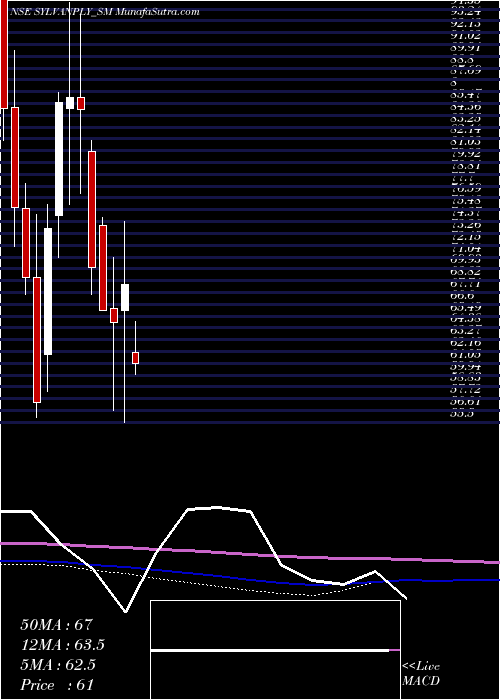Click the 82.14 price axis label
This screenshot has width=500, height=700.
pos(465,130)
